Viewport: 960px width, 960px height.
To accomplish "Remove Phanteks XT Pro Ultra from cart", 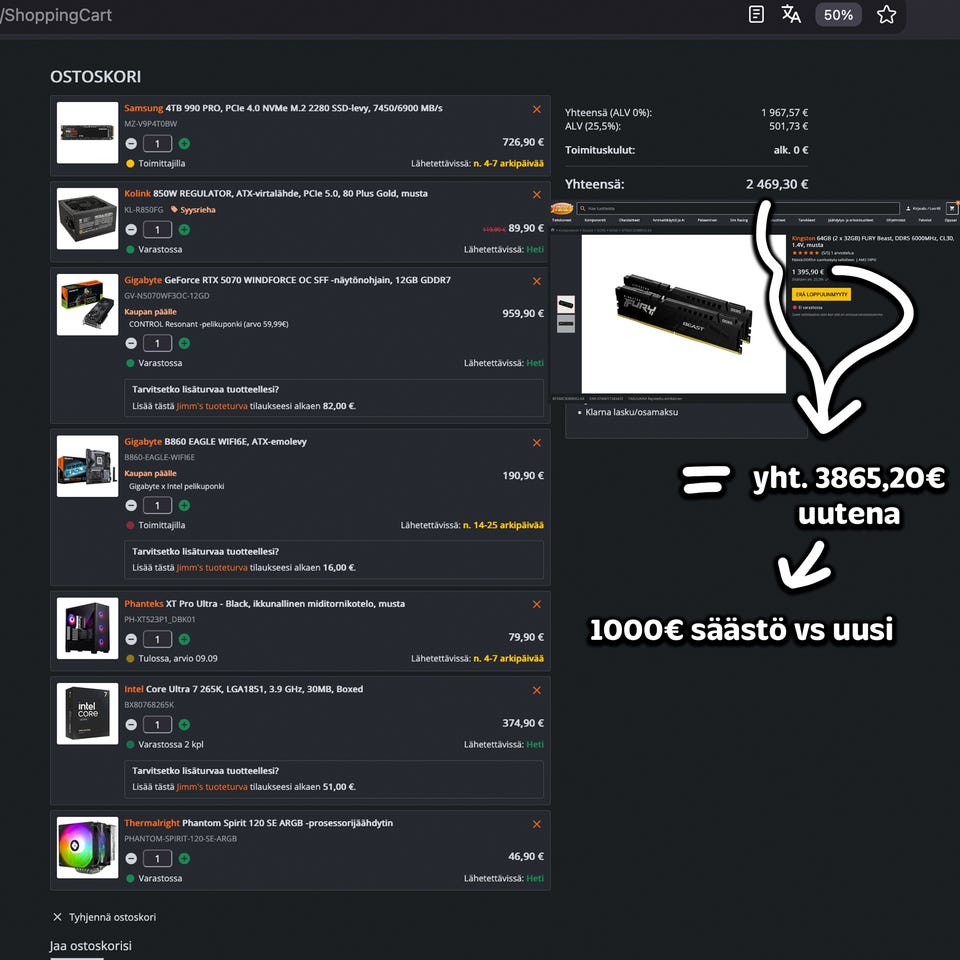I will tap(536, 604).
